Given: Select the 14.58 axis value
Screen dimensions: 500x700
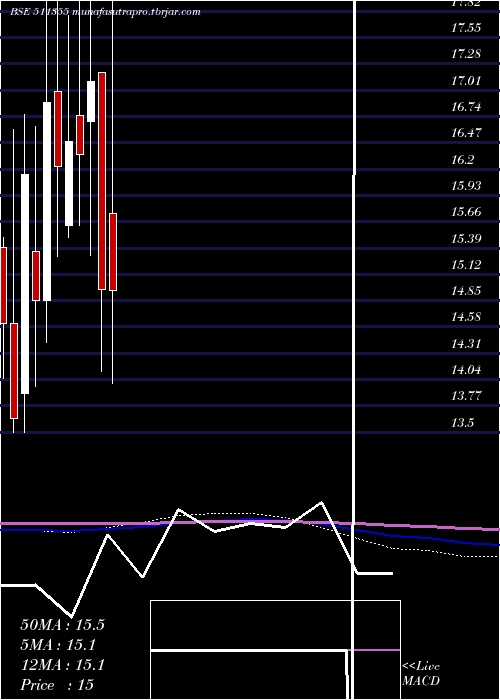Looking at the screenshot, I should click(x=466, y=317).
